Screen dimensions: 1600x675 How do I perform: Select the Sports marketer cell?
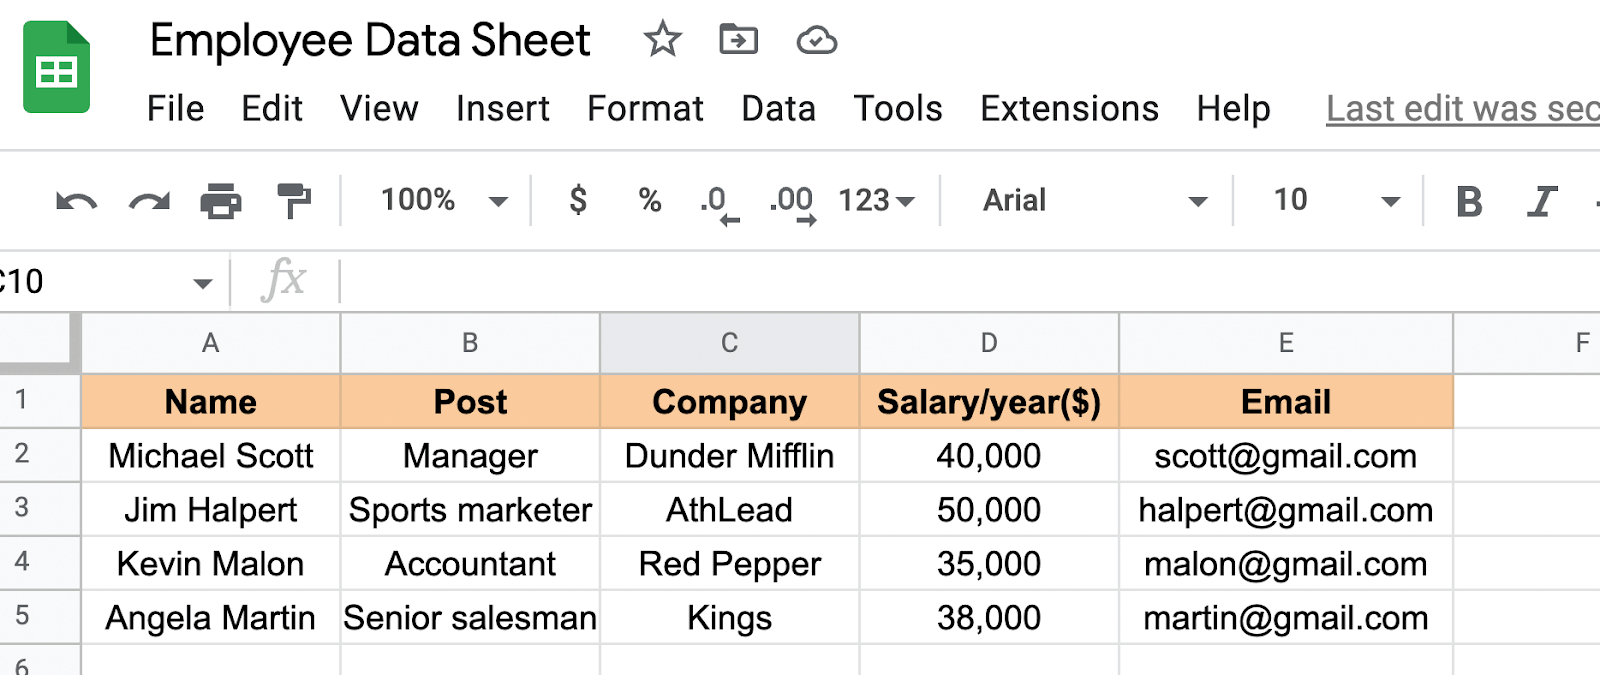pyautogui.click(x=470, y=510)
